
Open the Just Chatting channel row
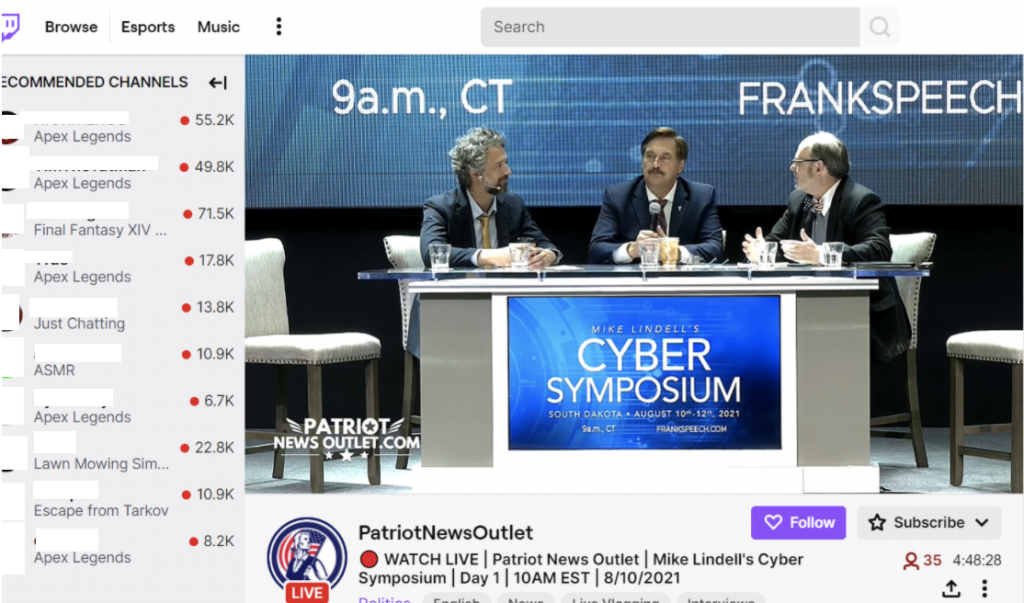point(121,315)
